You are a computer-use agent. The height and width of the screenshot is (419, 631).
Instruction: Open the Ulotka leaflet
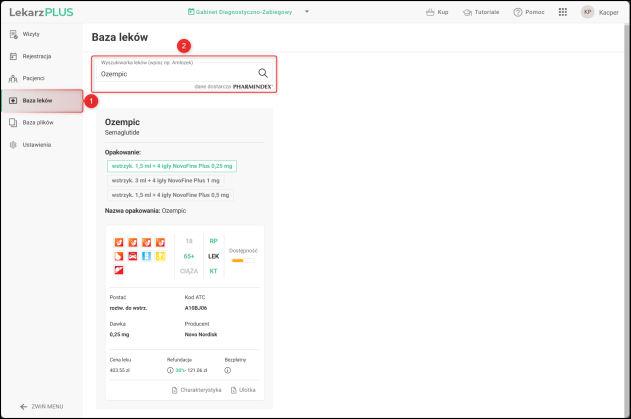tap(243, 390)
